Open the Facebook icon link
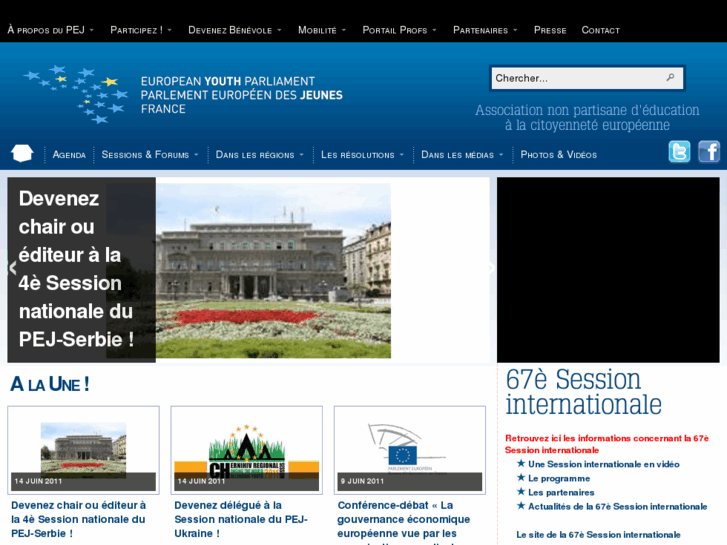The height and width of the screenshot is (545, 727). pos(709,152)
